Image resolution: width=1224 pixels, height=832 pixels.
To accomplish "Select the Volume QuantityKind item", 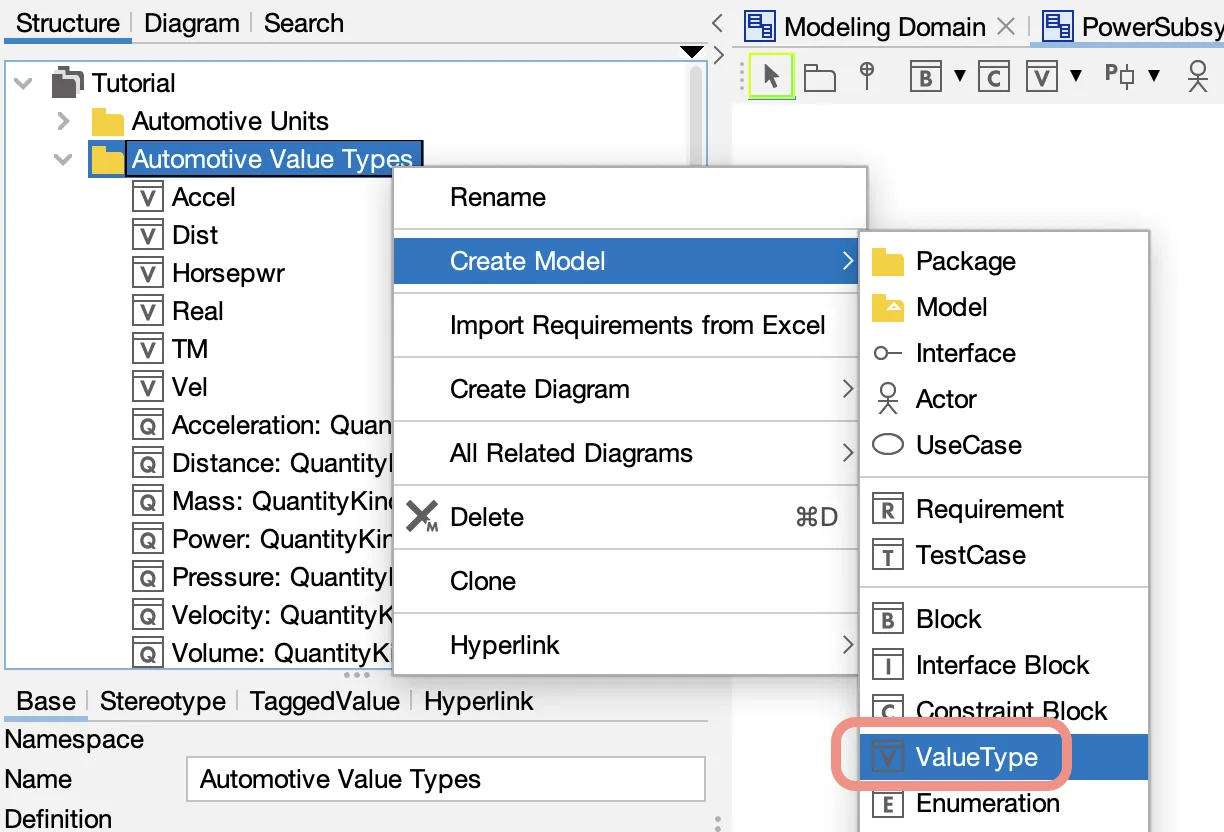I will [281, 653].
